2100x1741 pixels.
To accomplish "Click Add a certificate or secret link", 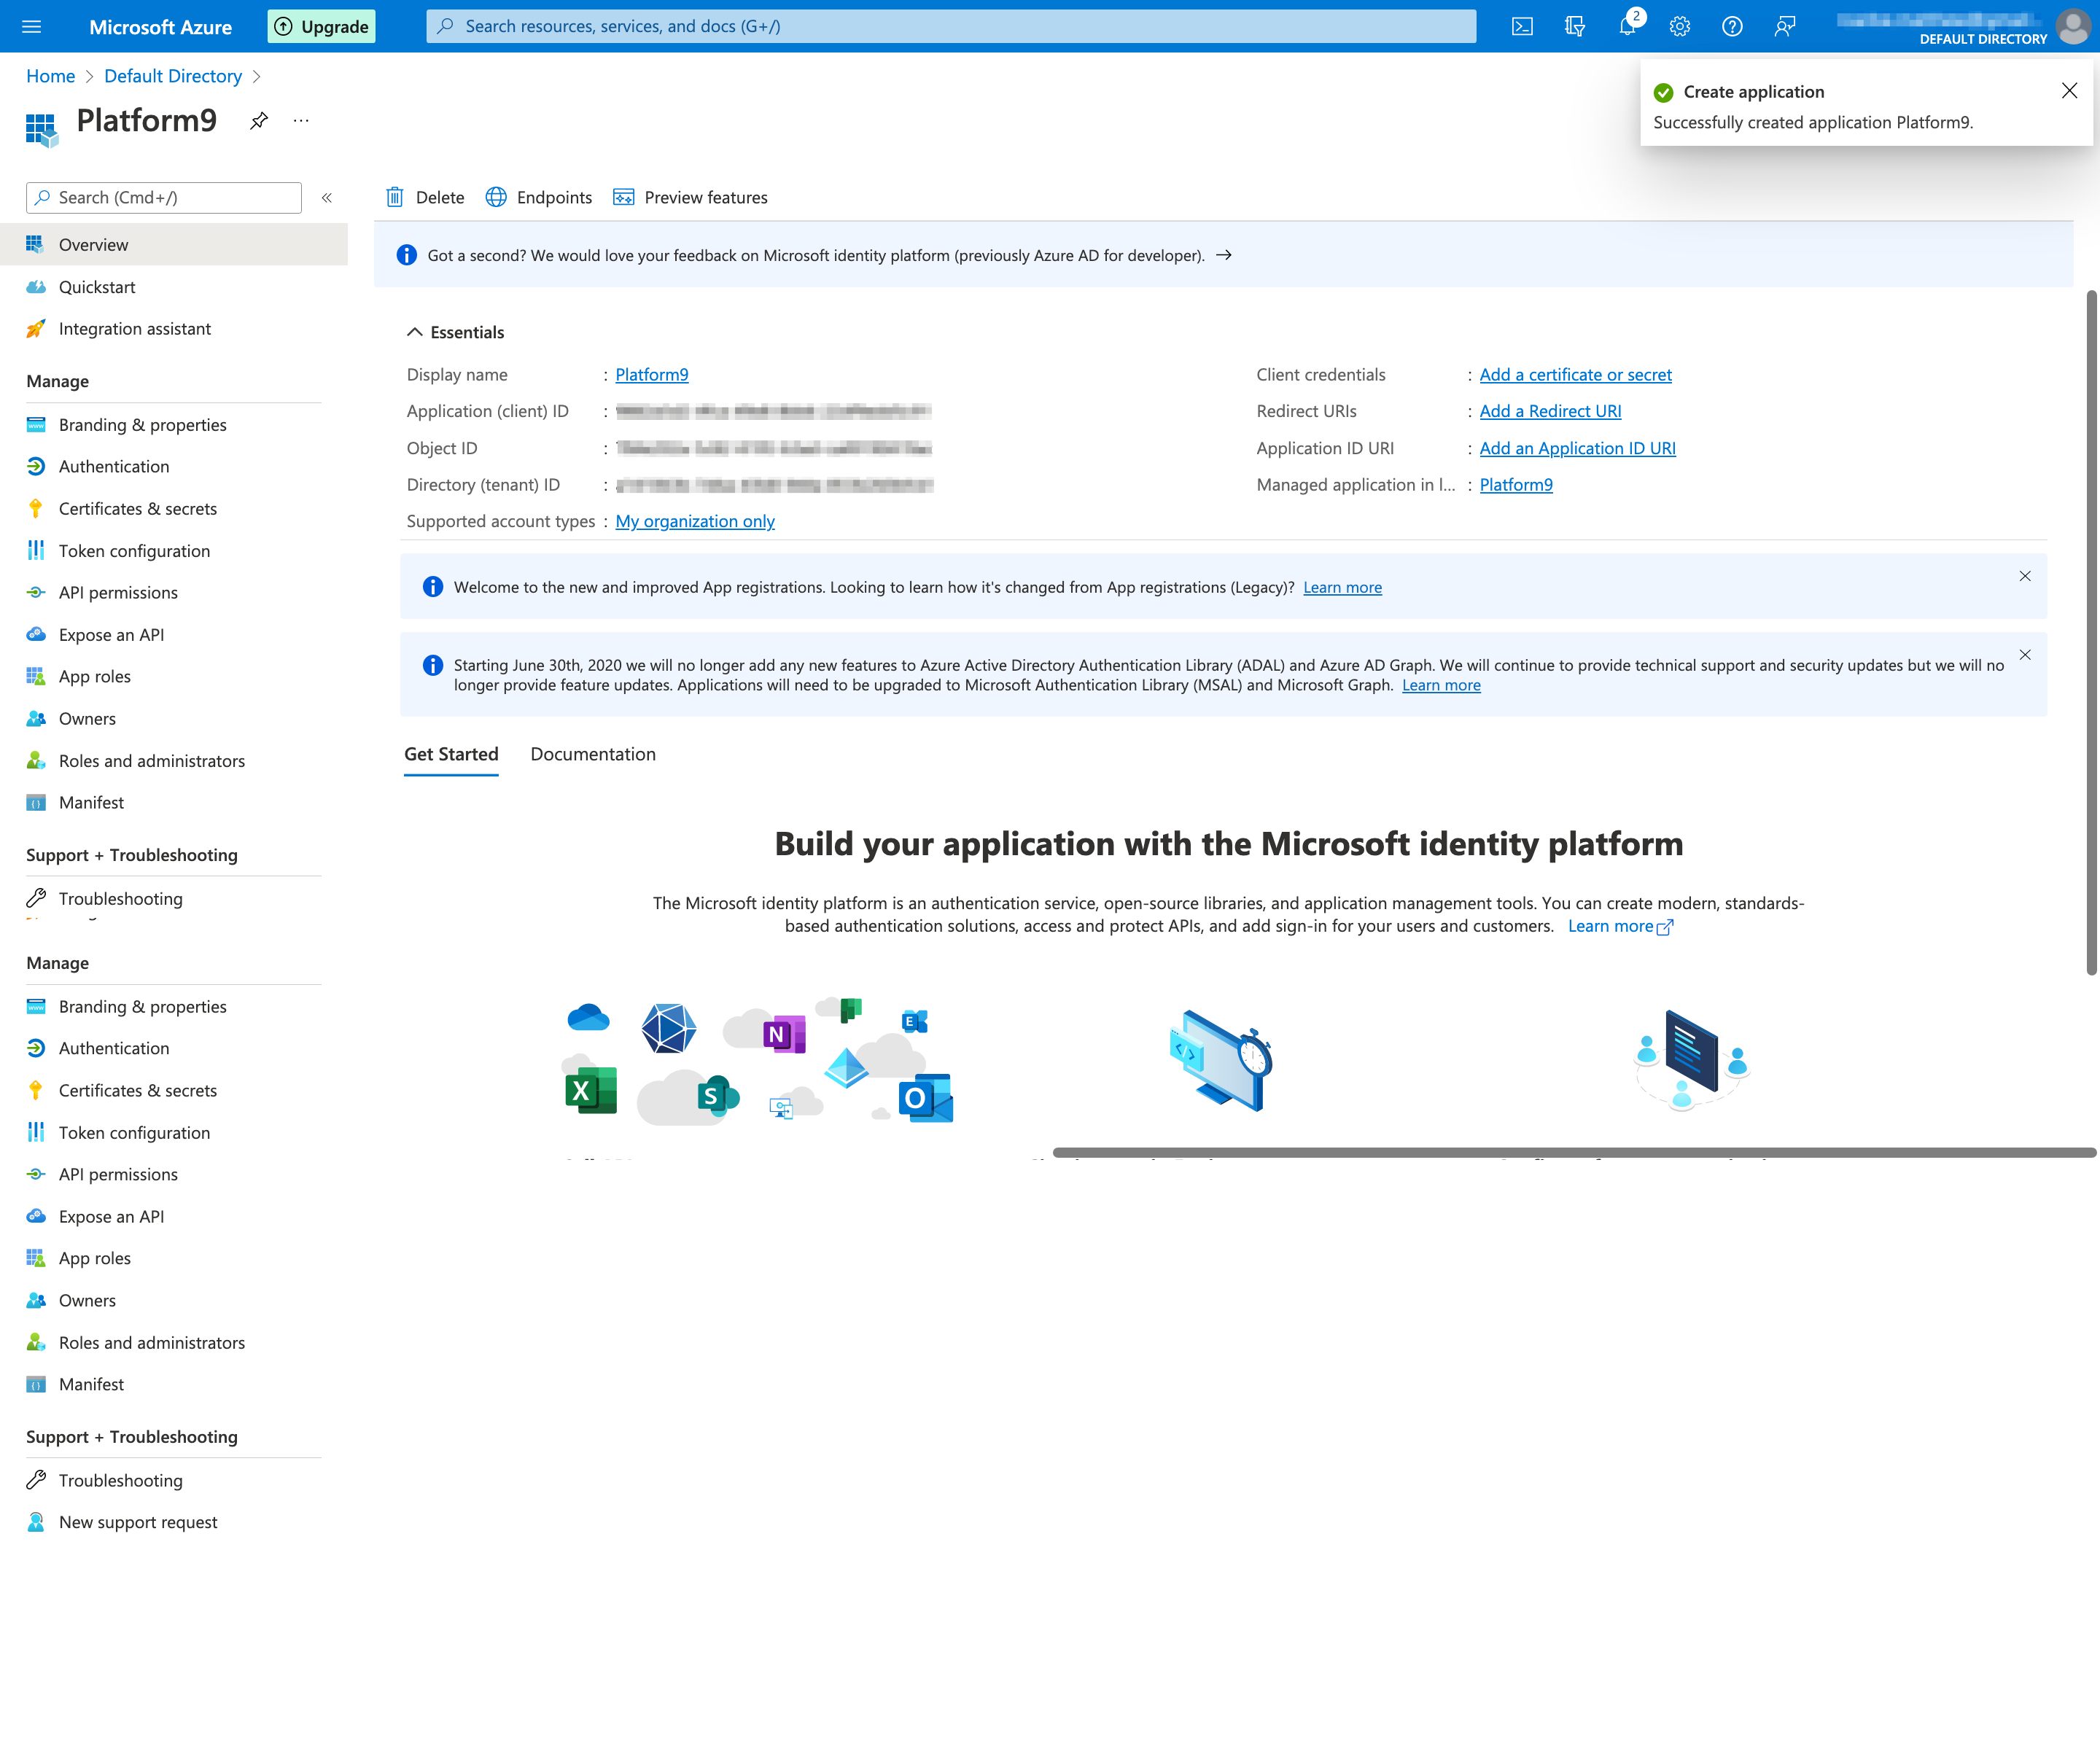I will point(1575,374).
